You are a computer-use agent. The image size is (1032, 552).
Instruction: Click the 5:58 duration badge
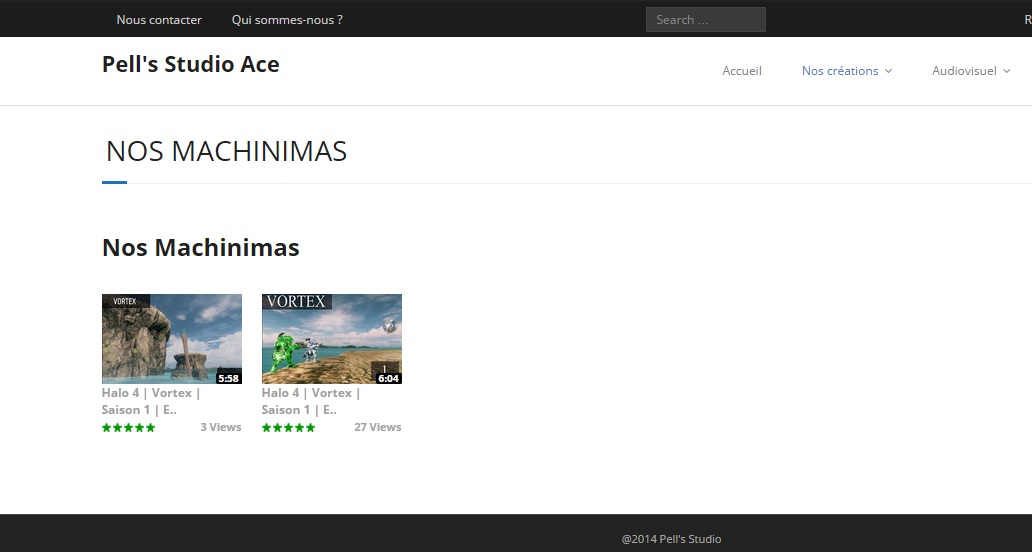[x=228, y=378]
